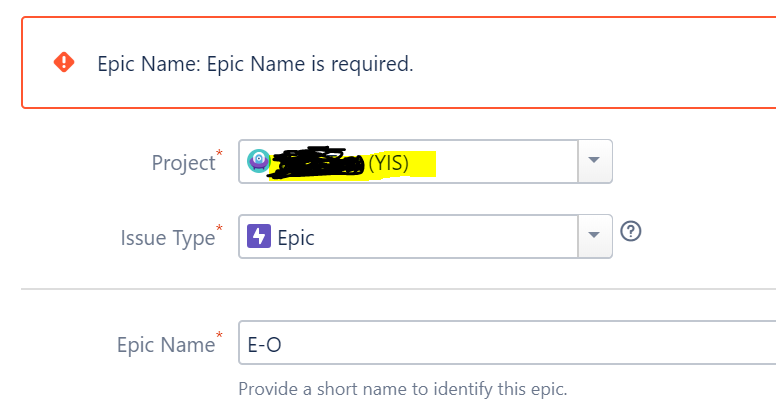Click the red asterisk beside Project label
Screen dimensions: 776x410
click(x=220, y=154)
